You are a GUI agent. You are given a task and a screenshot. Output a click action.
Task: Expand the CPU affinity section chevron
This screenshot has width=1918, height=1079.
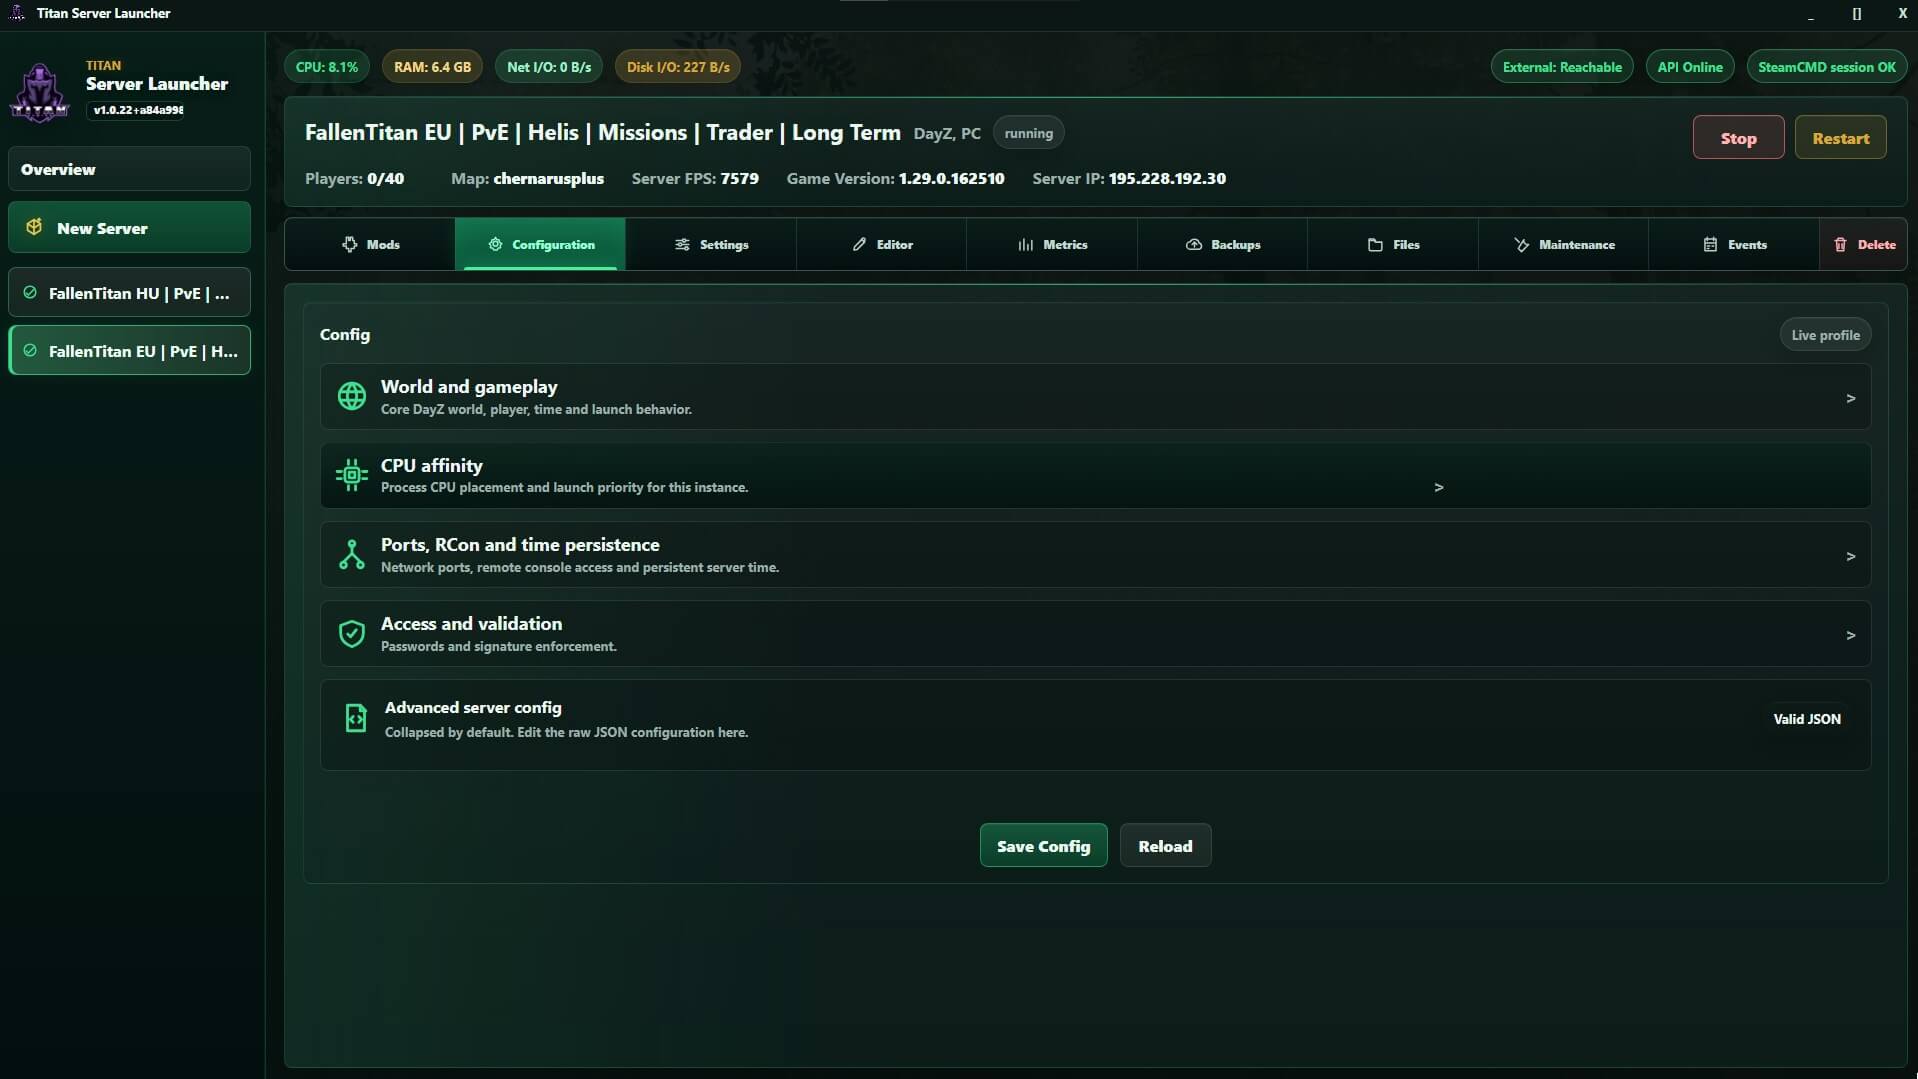coord(1439,487)
